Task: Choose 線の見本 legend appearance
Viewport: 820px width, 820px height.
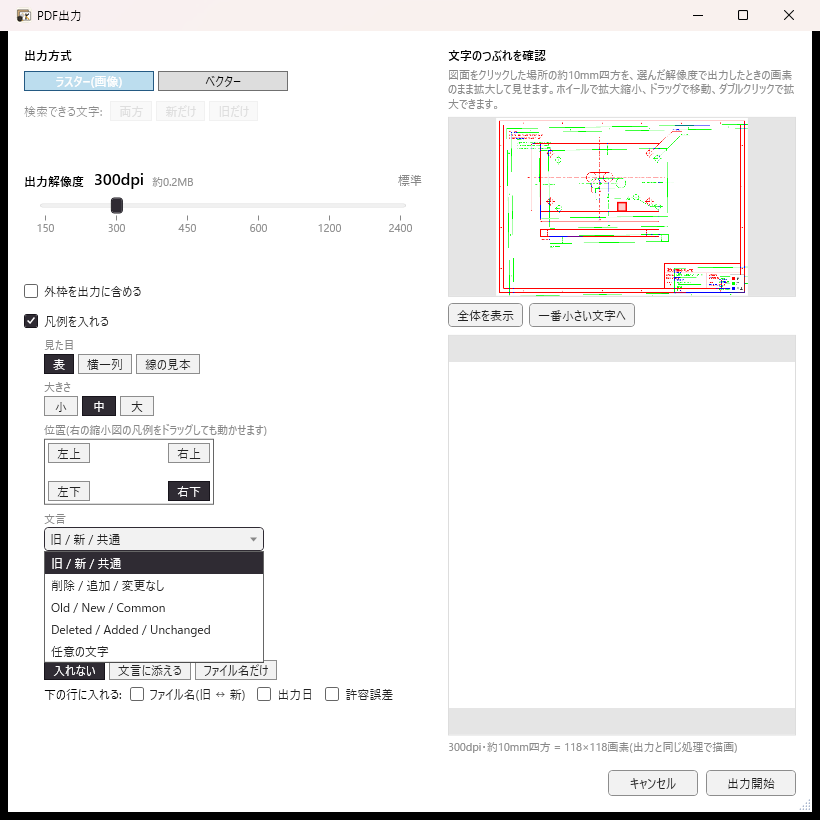Action: coord(168,364)
